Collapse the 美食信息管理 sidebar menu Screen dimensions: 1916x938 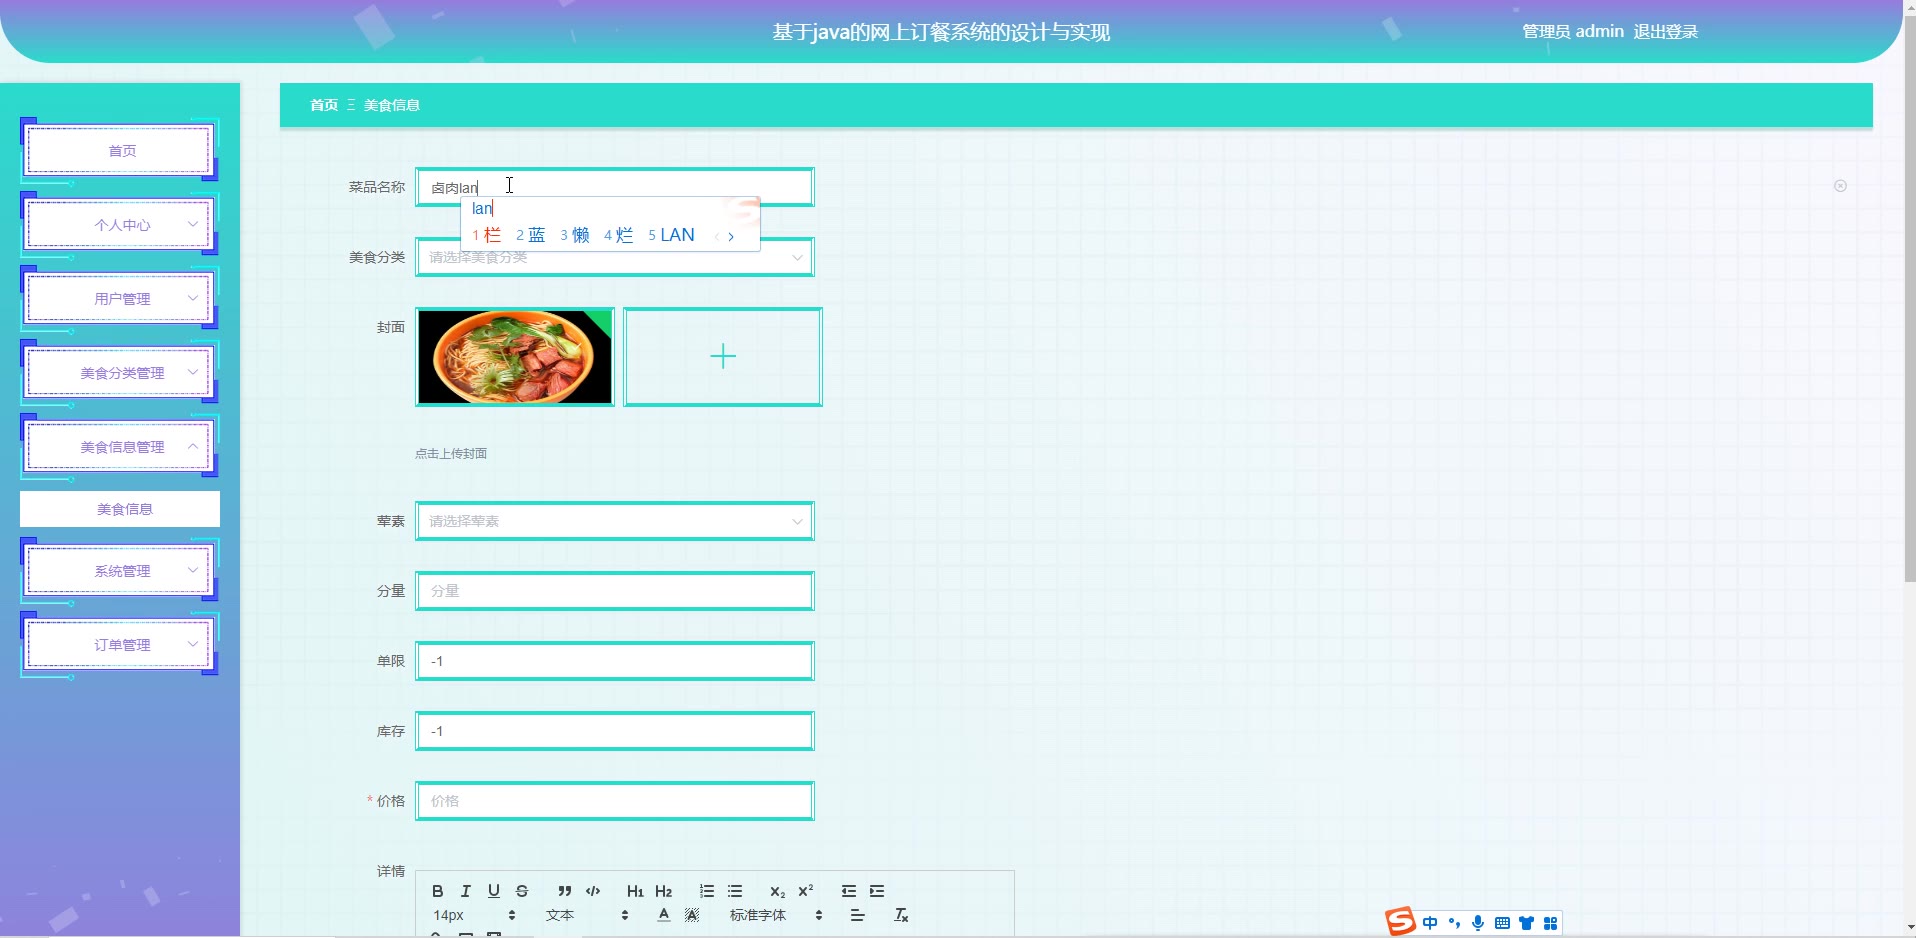(119, 447)
